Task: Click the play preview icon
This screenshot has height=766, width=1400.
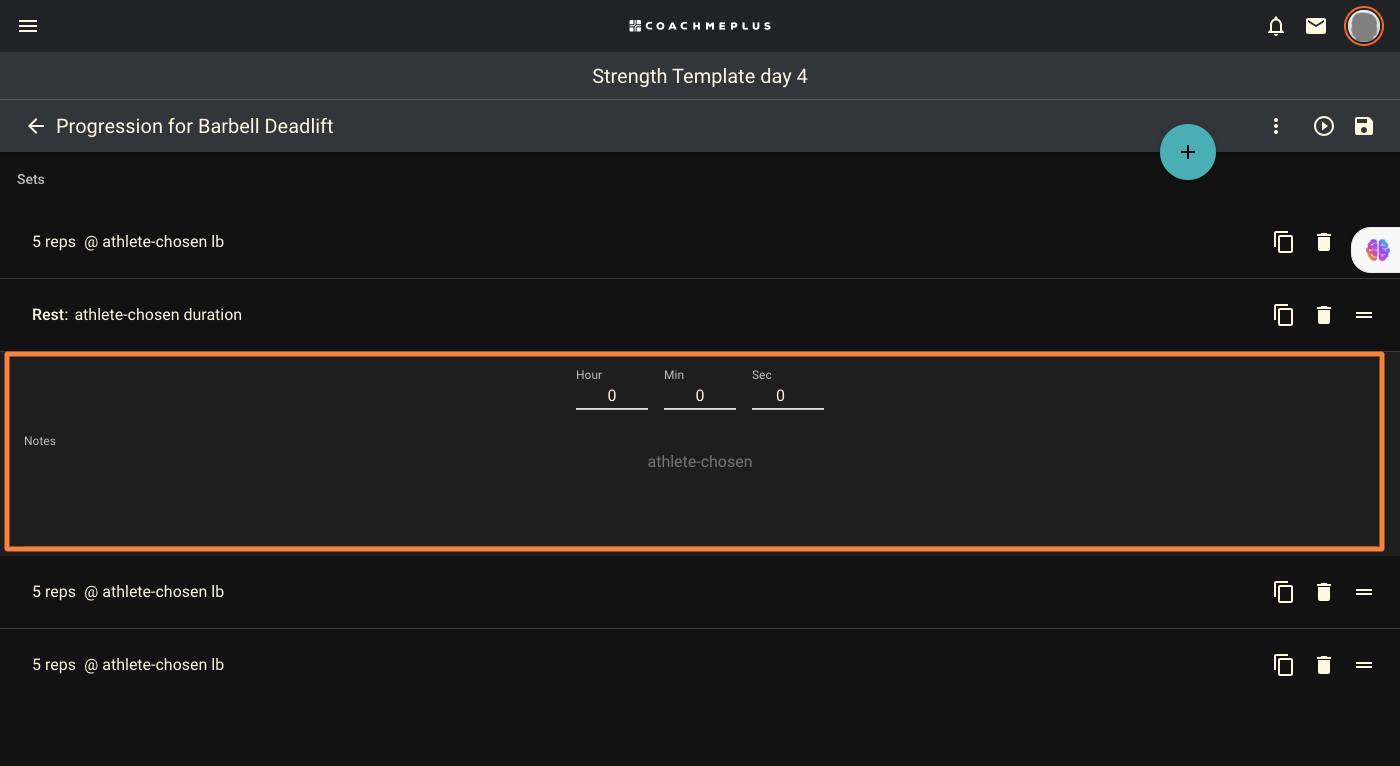Action: click(1324, 126)
